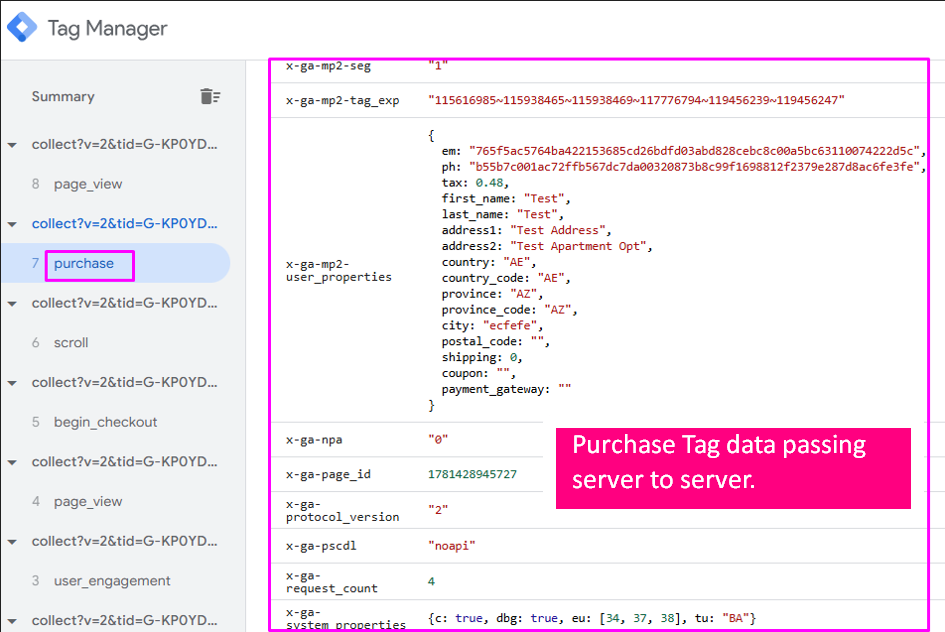The image size is (945, 632).
Task: Select the 3 user_engagement event
Action: click(112, 581)
